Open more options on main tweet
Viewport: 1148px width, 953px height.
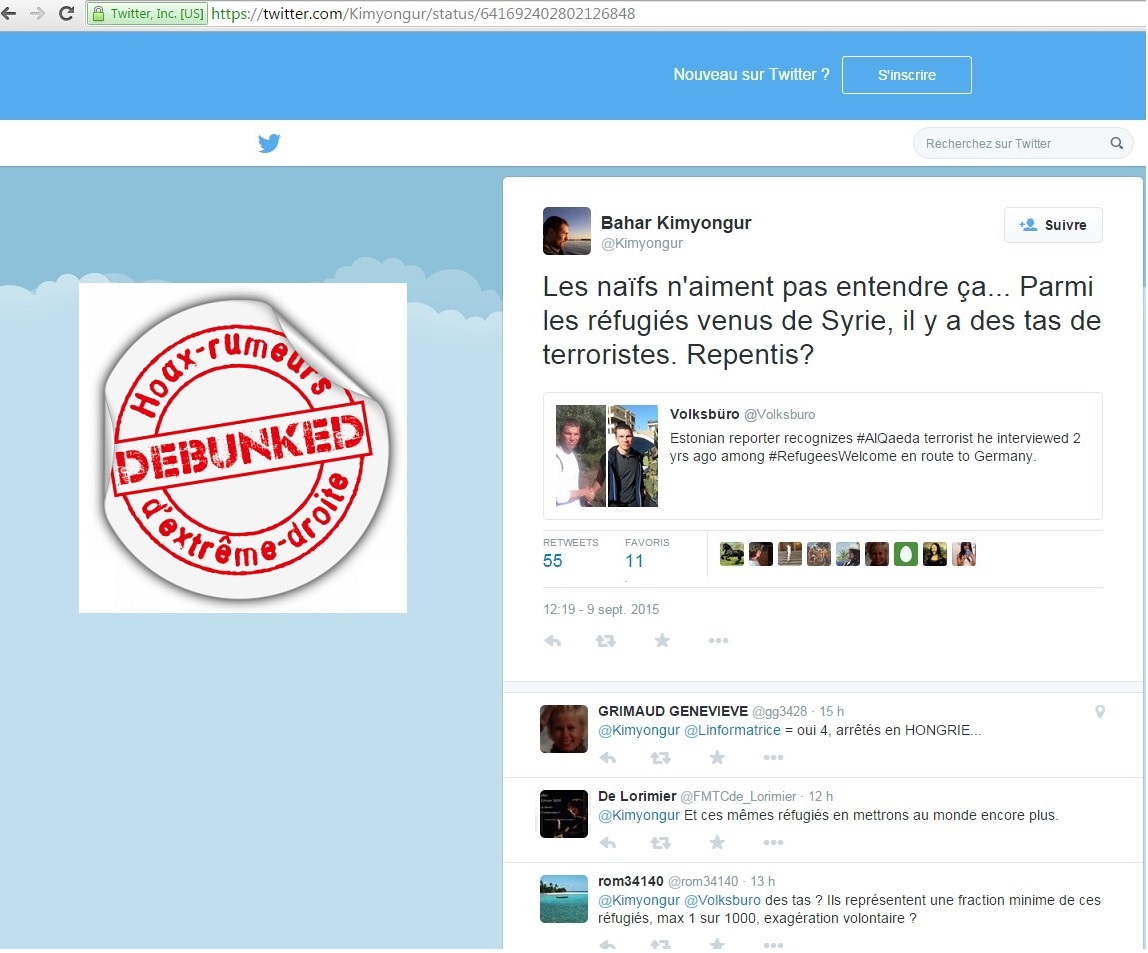(718, 641)
